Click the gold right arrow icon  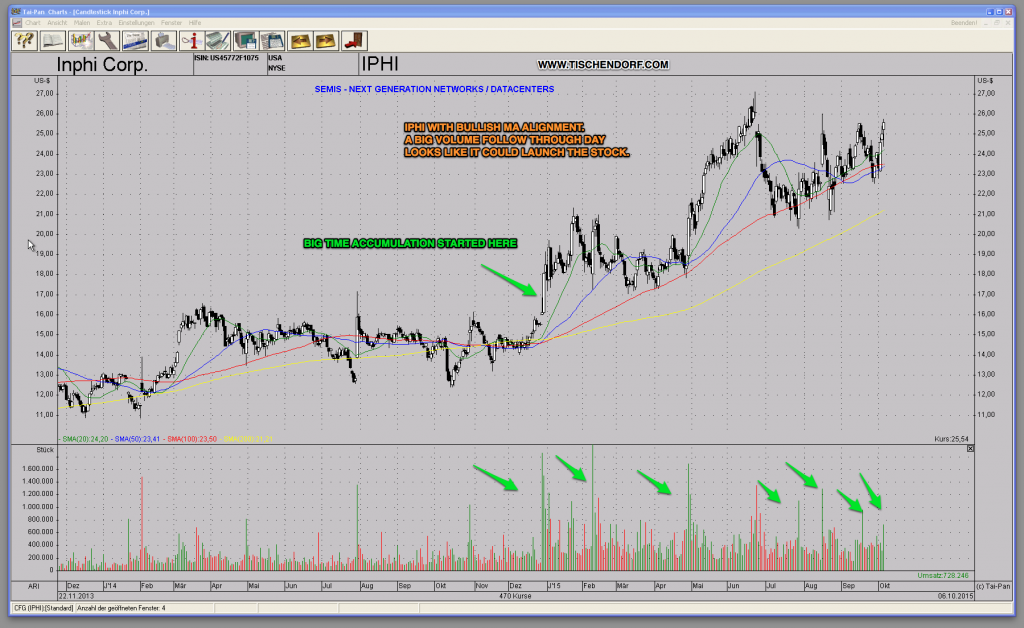coord(328,40)
